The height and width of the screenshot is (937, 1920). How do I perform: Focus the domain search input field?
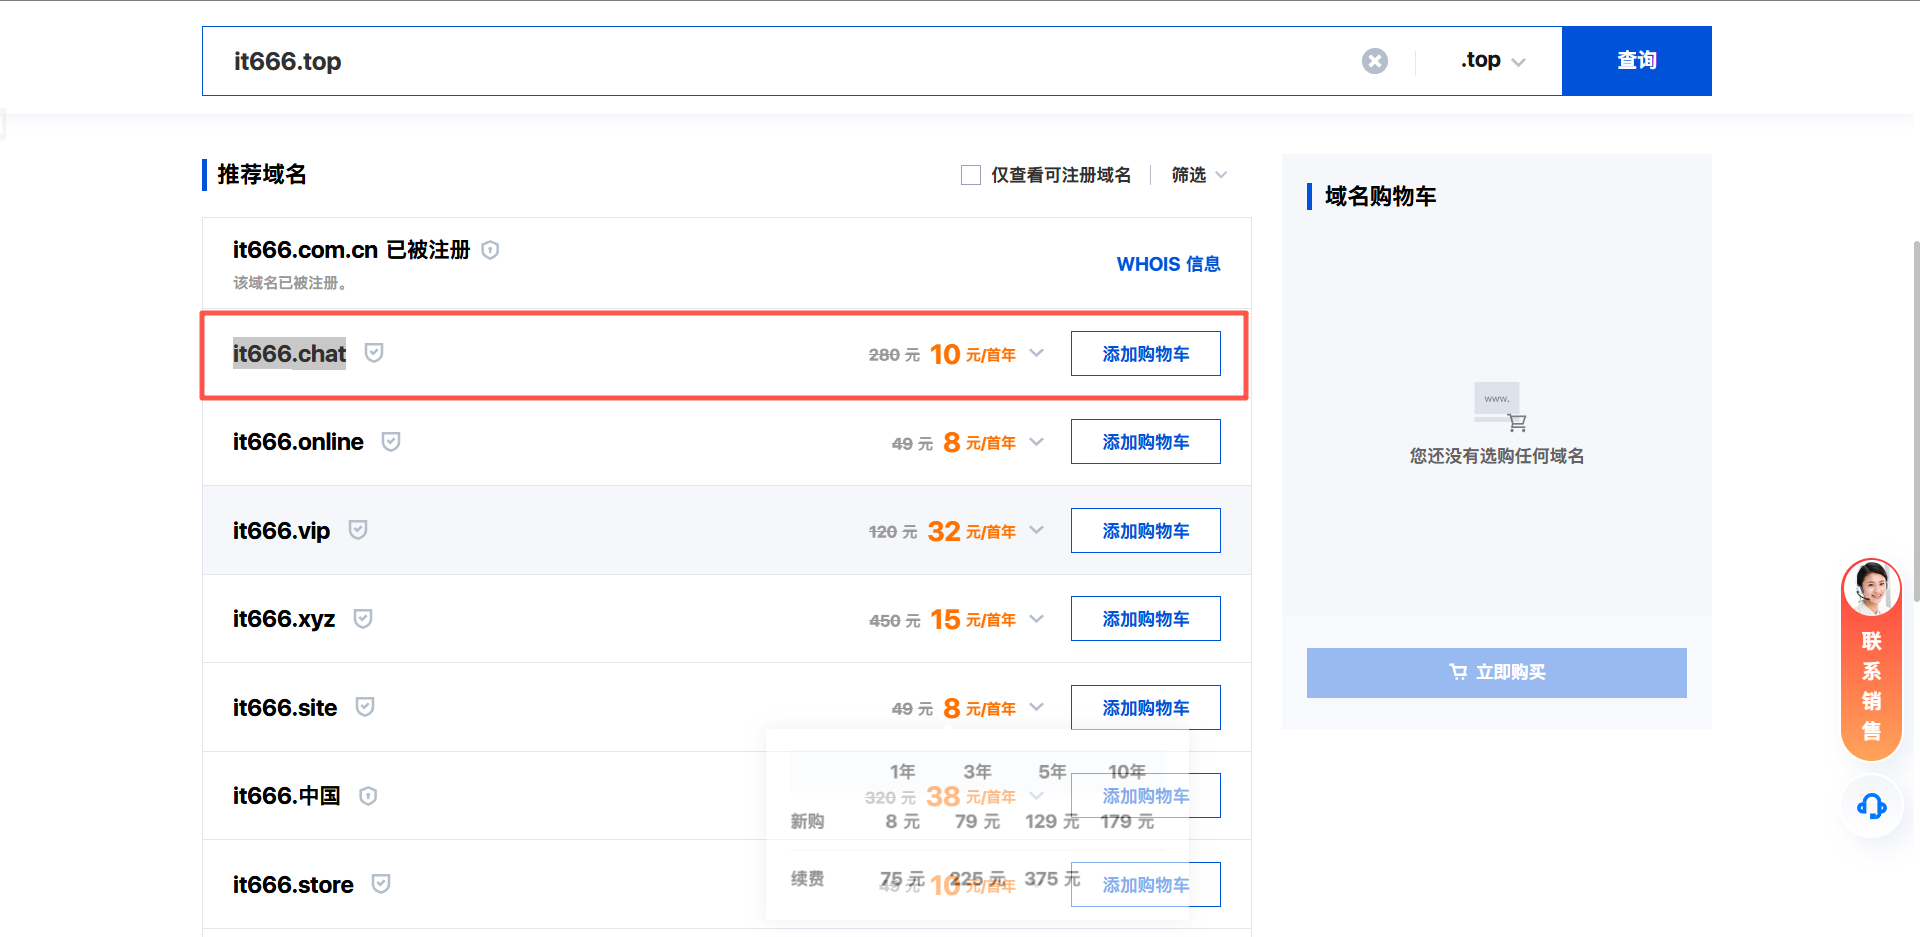point(780,61)
